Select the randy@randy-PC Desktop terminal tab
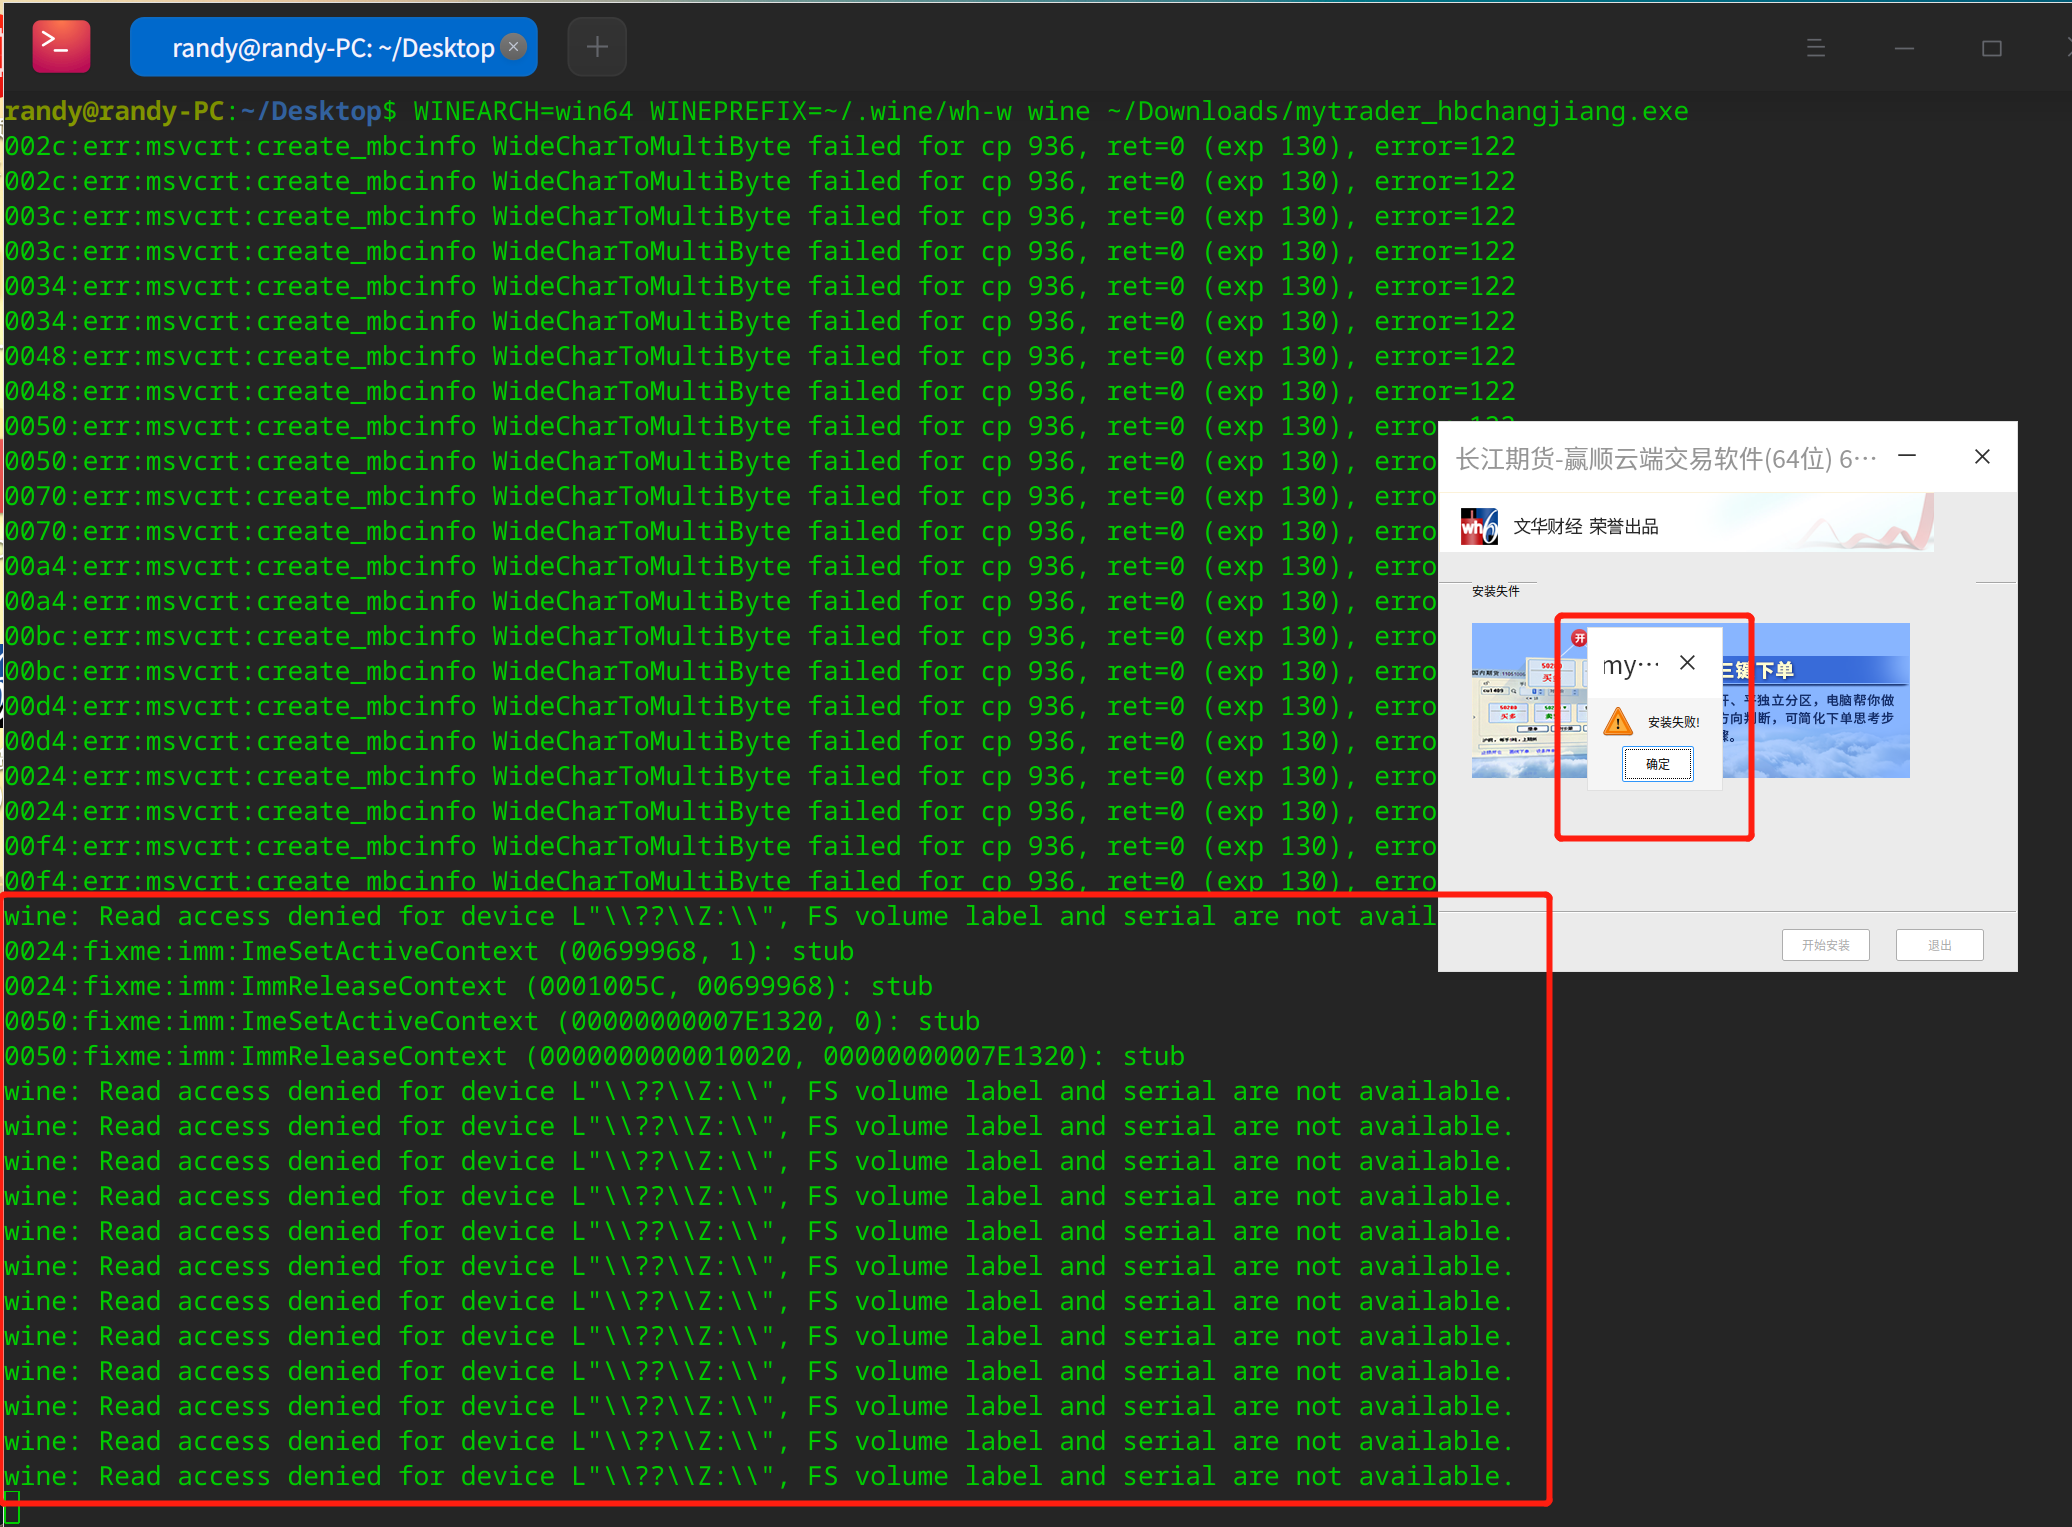The image size is (2072, 1527). tap(320, 48)
